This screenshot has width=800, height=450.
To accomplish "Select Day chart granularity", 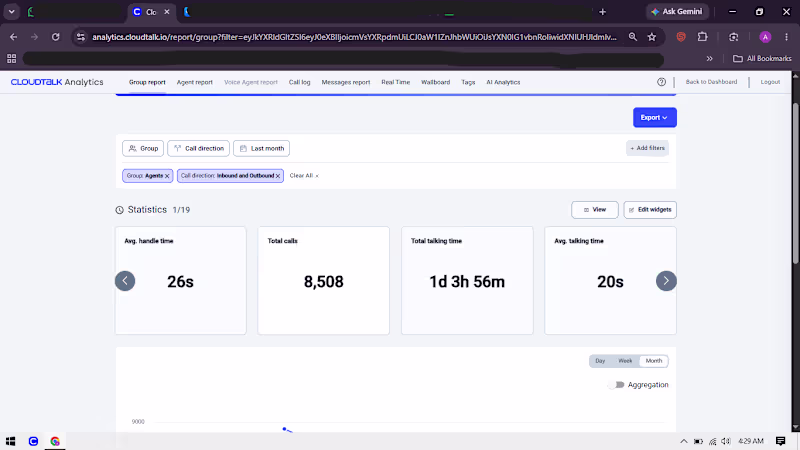I will (600, 361).
